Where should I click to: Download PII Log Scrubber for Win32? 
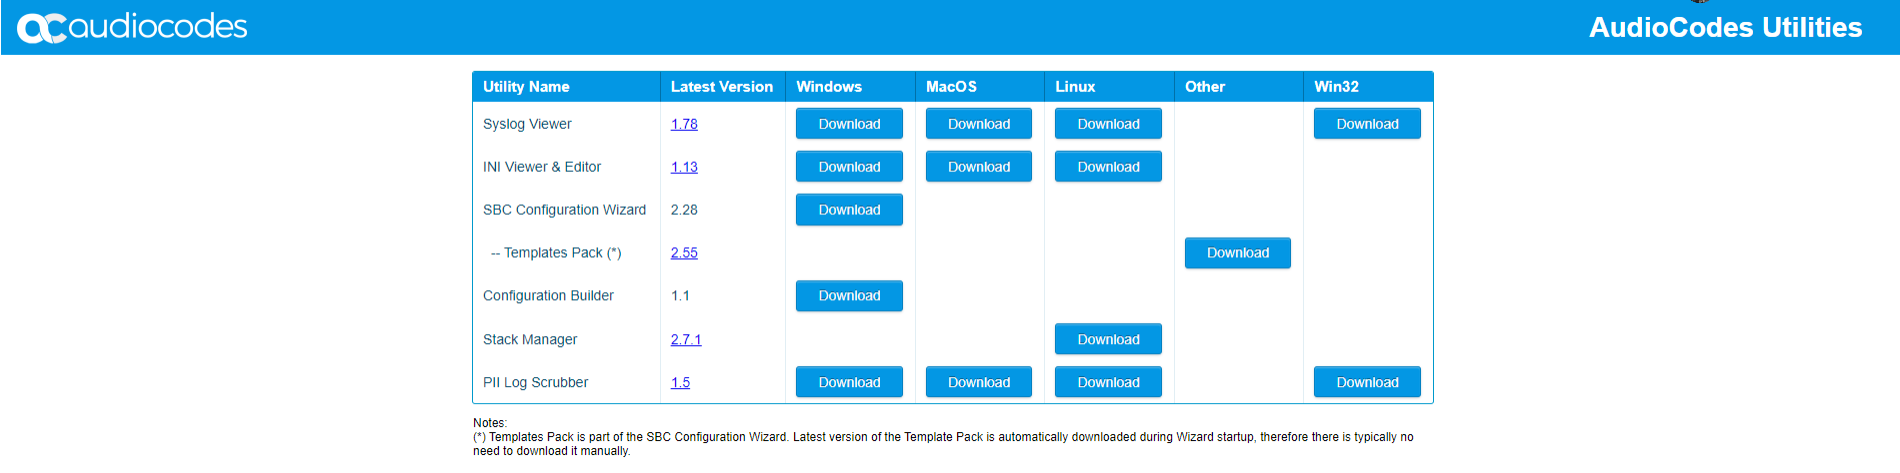pos(1367,383)
